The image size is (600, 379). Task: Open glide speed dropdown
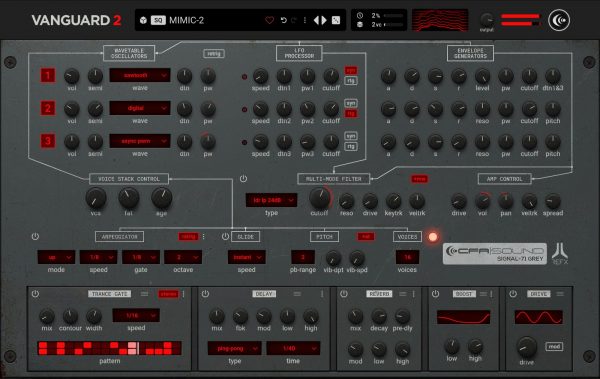[x=246, y=257]
